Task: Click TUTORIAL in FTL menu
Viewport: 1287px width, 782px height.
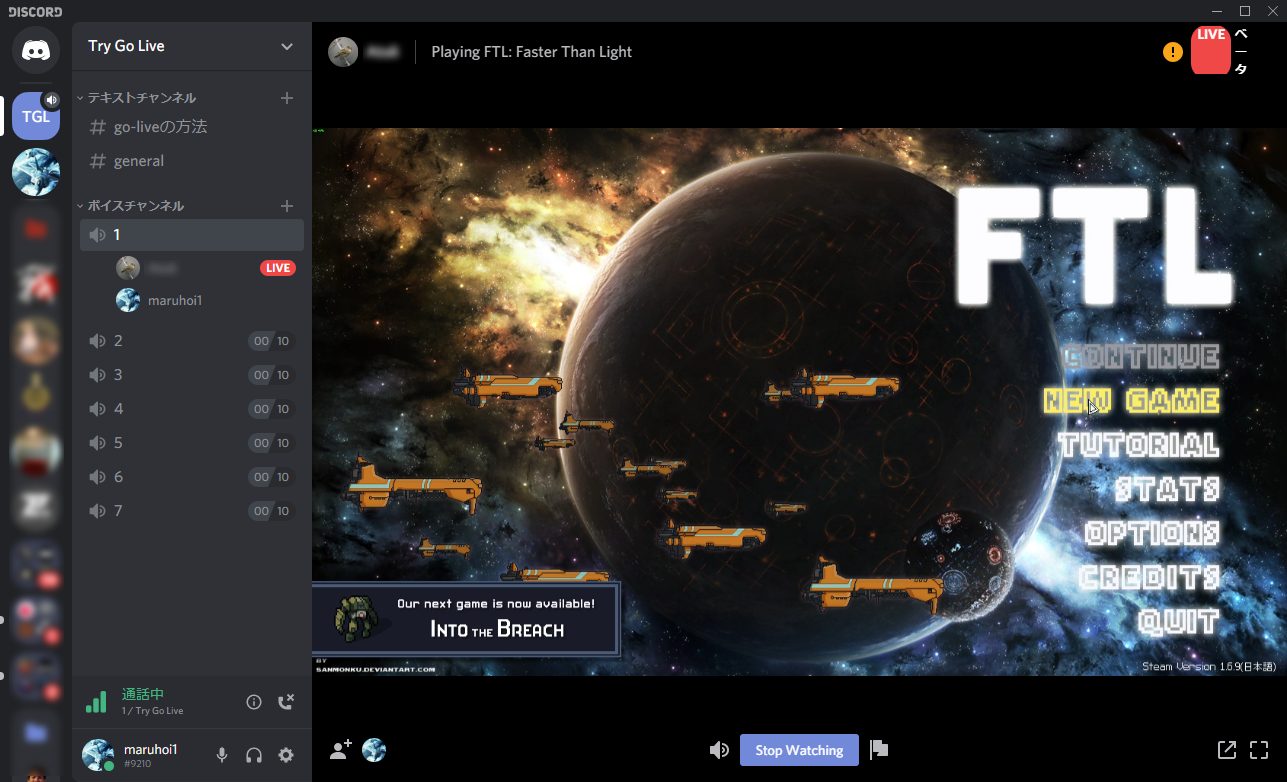Action: click(x=1139, y=445)
